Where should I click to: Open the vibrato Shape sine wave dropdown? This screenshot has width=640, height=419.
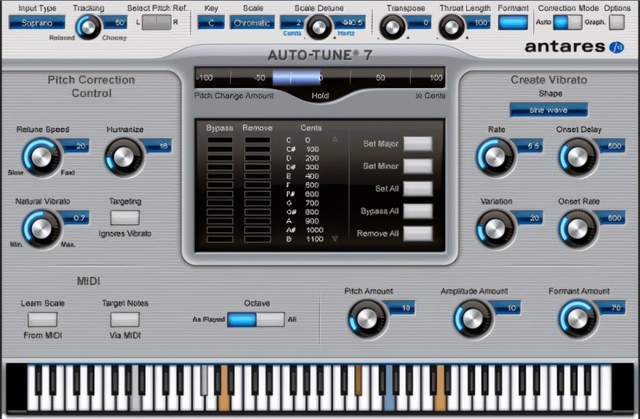[549, 110]
